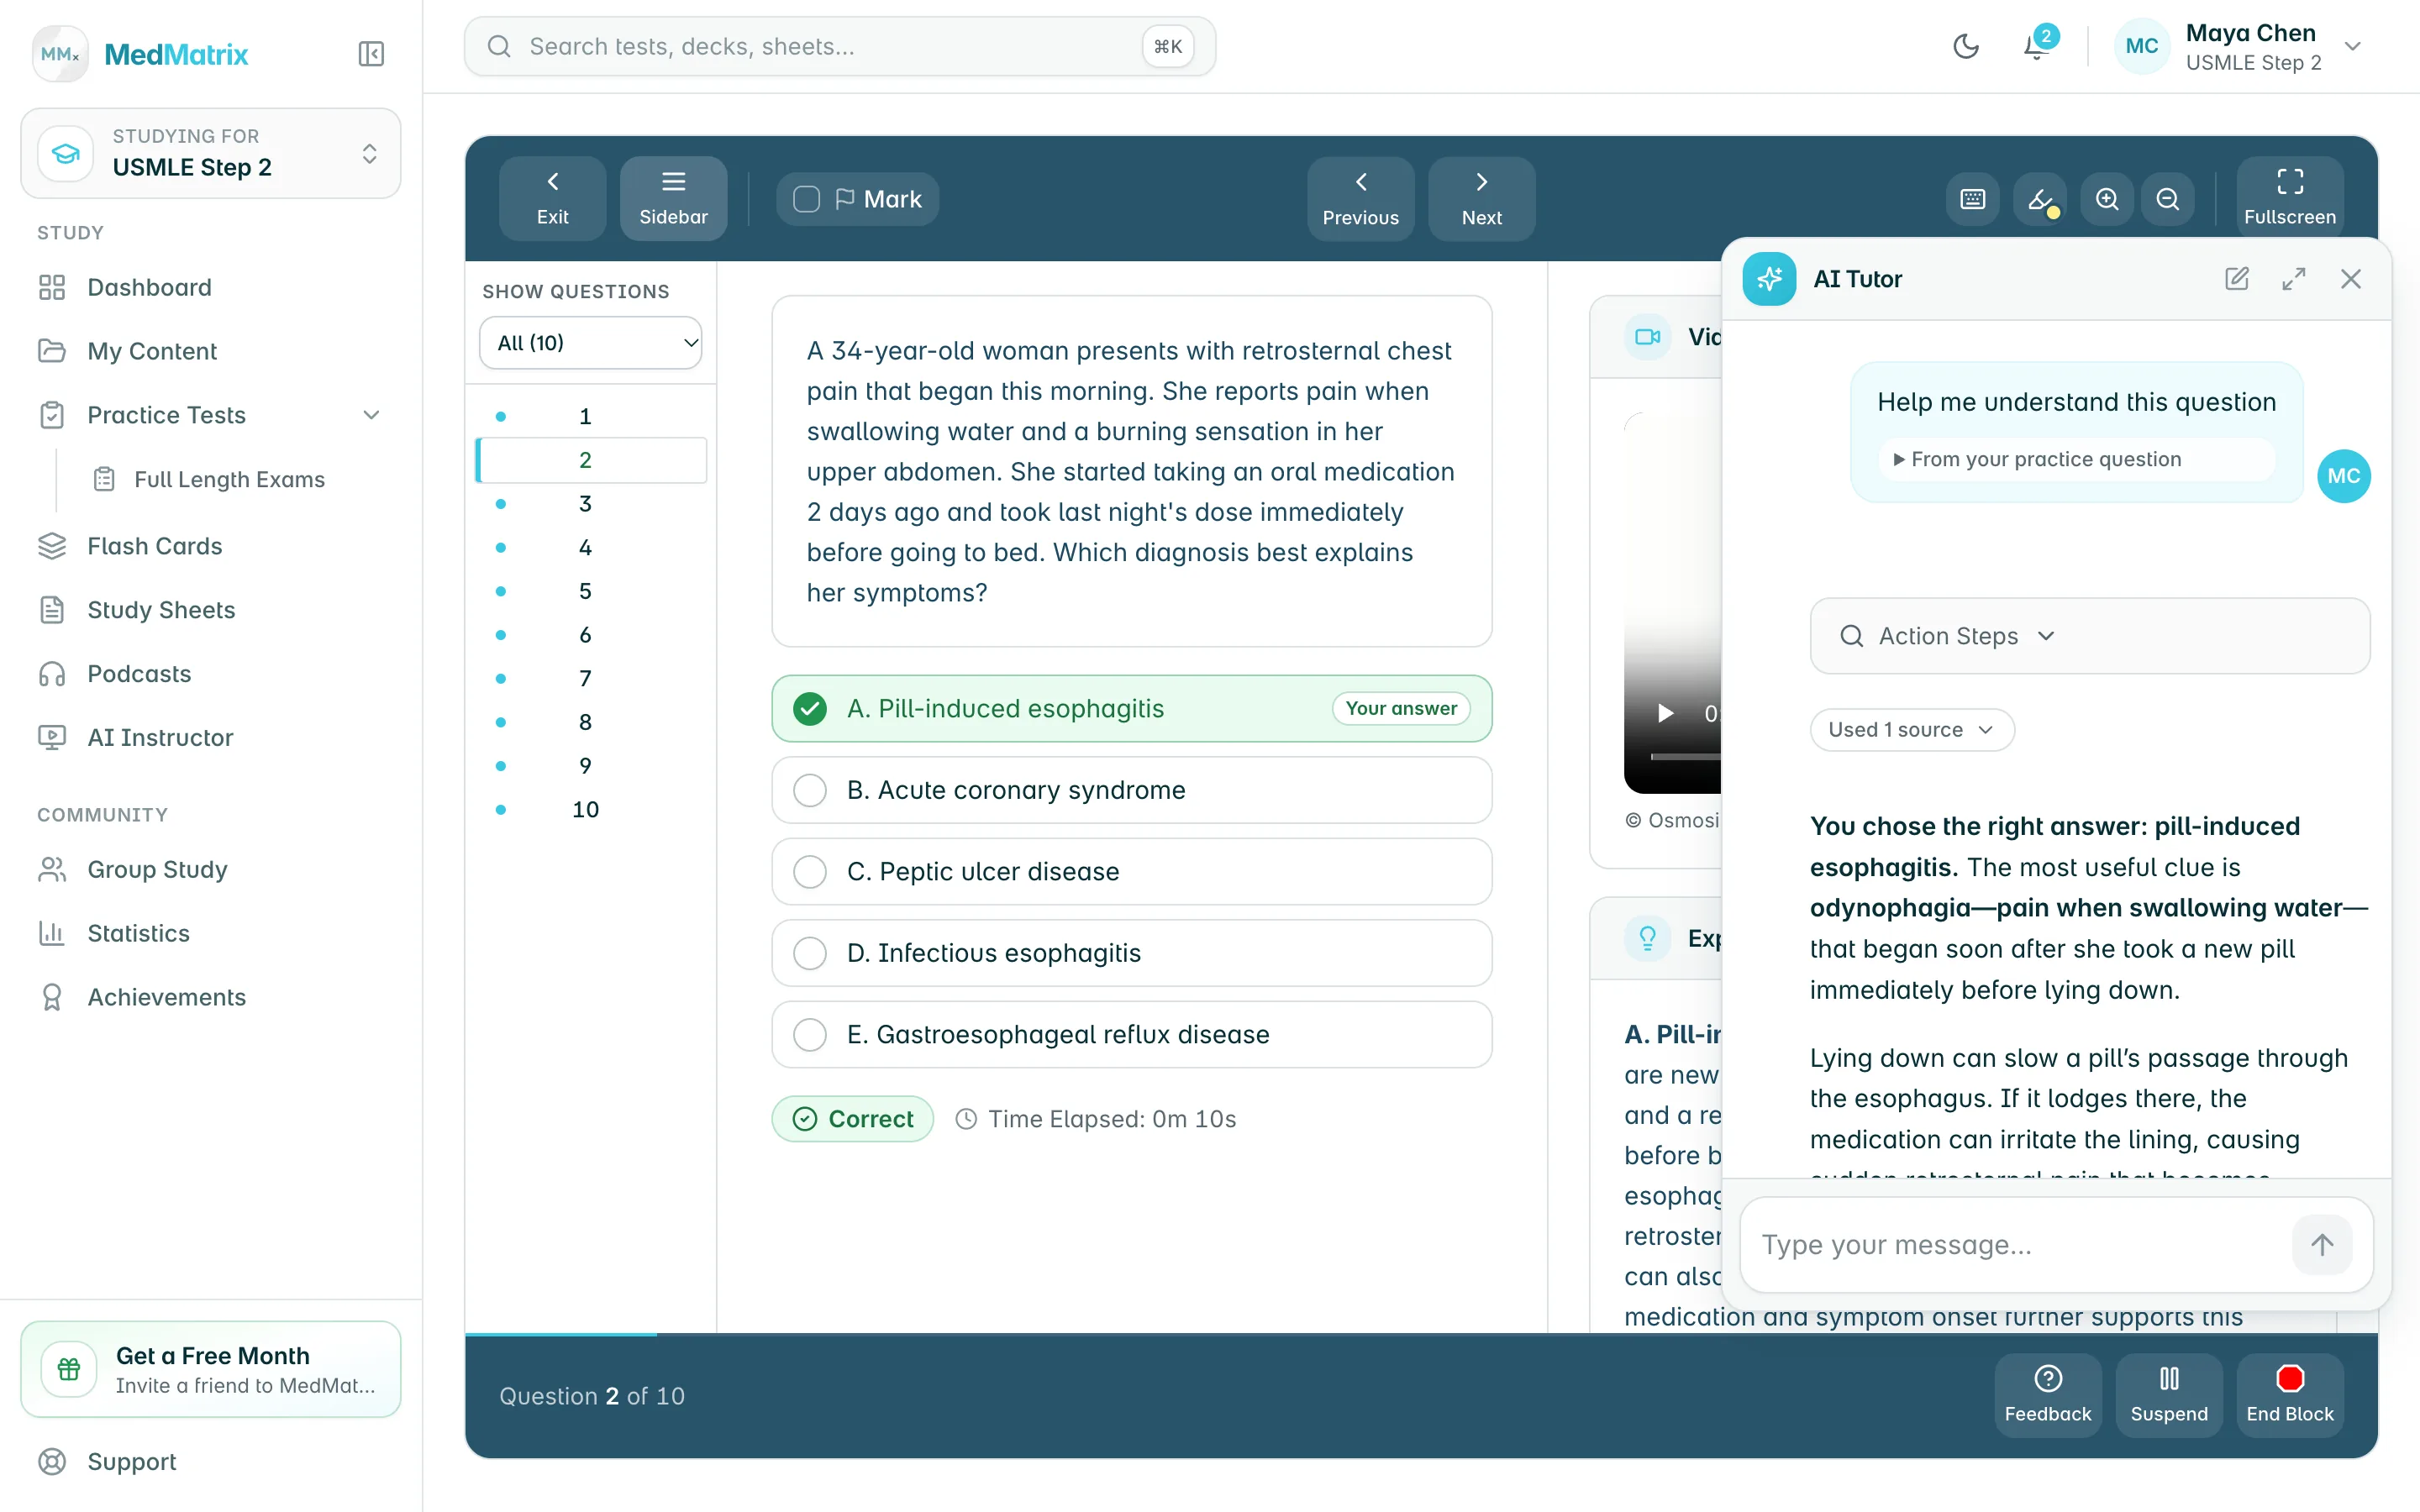Select the highlighter tool icon

pyautogui.click(x=2040, y=199)
